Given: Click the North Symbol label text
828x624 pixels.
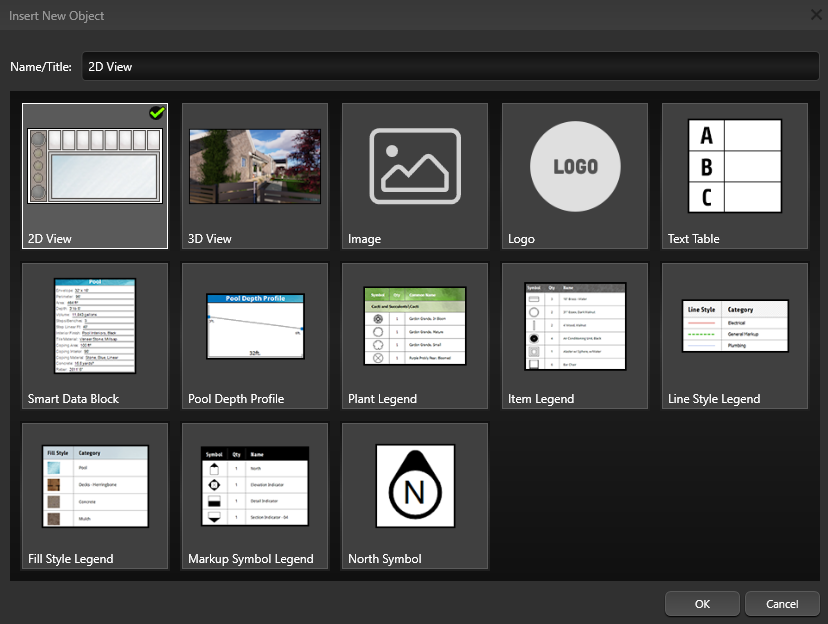Looking at the screenshot, I should pyautogui.click(x=385, y=559).
